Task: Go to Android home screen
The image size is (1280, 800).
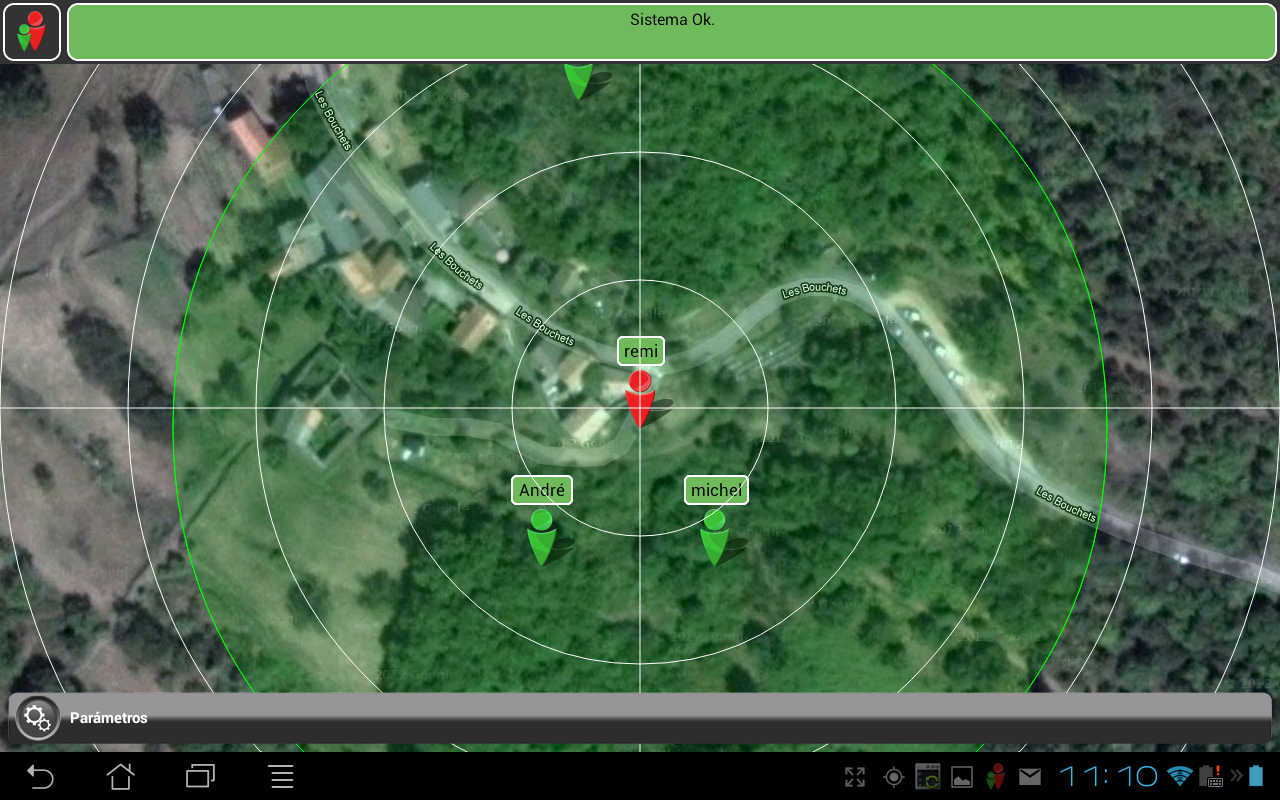Action: click(x=121, y=776)
